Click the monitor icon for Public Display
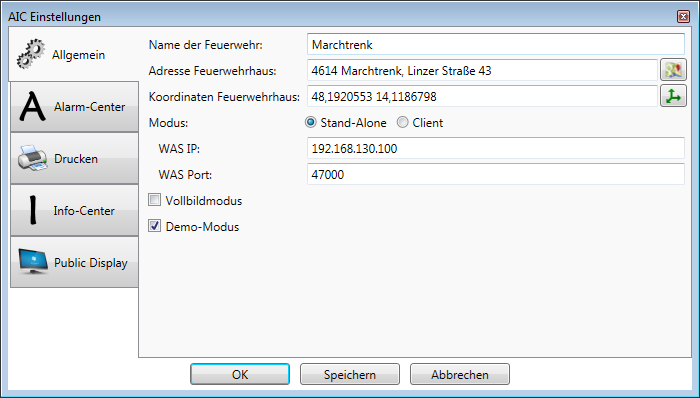 [x=33, y=261]
